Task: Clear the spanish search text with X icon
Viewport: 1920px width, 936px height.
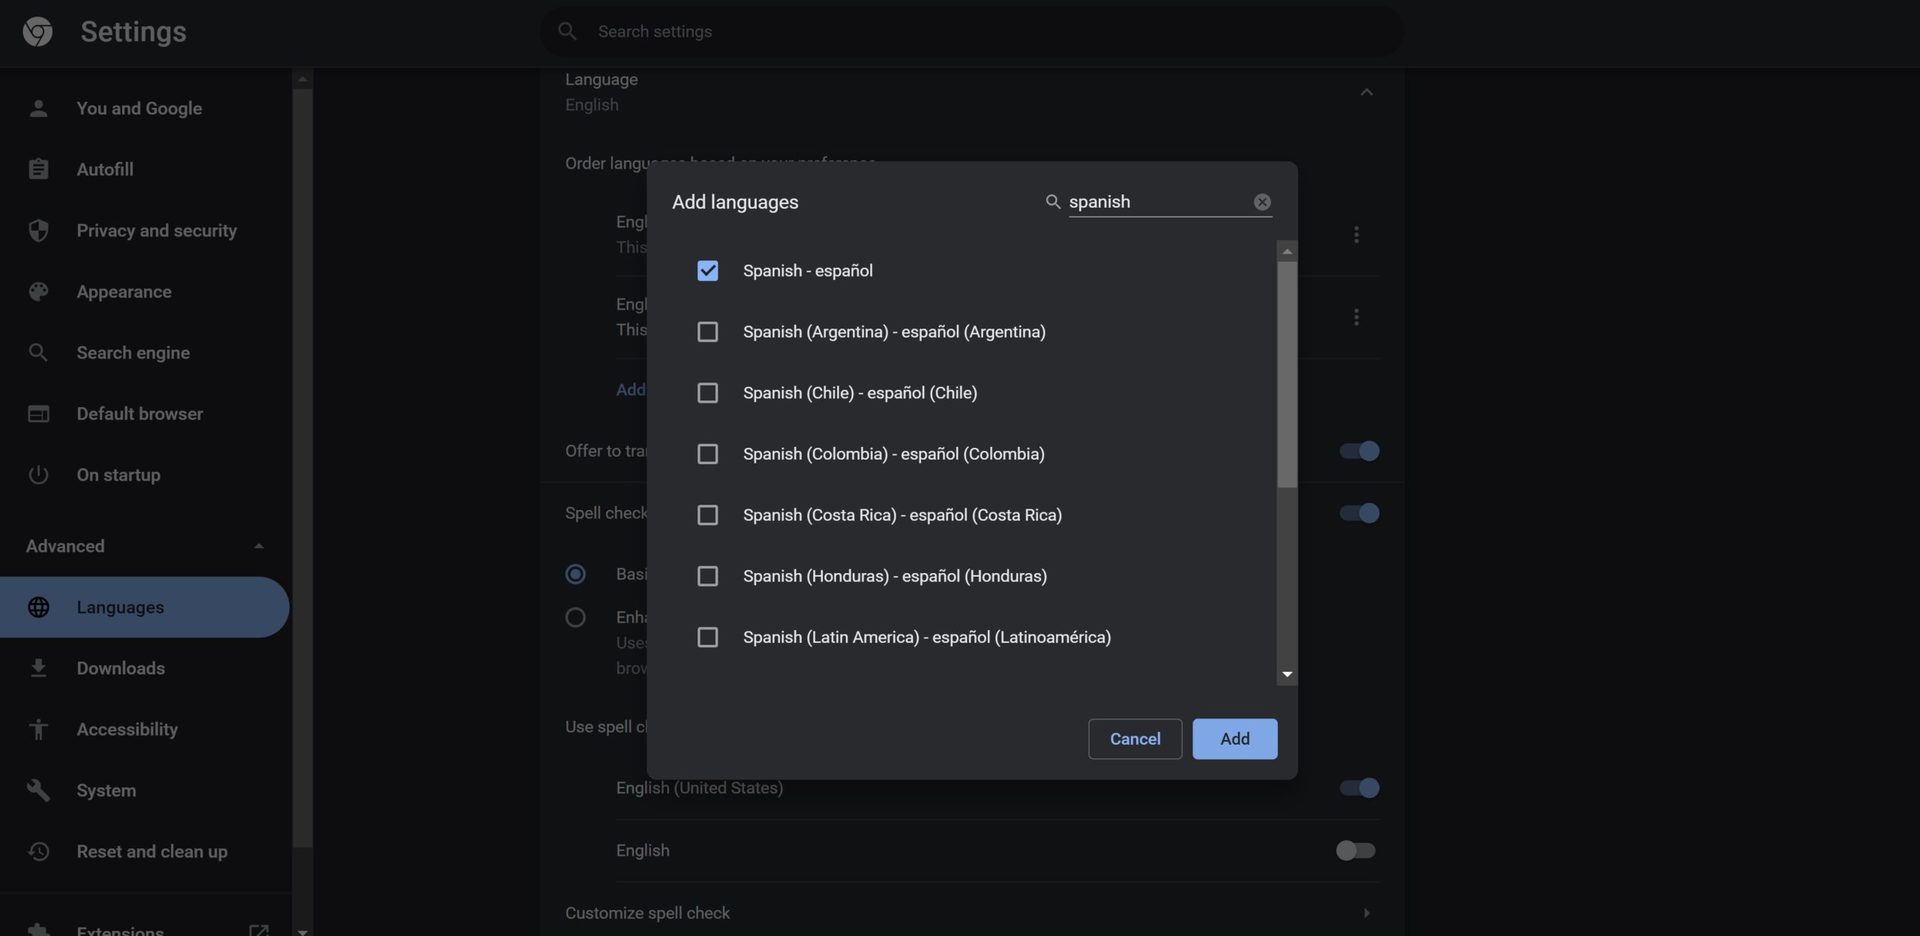Action: click(1262, 202)
